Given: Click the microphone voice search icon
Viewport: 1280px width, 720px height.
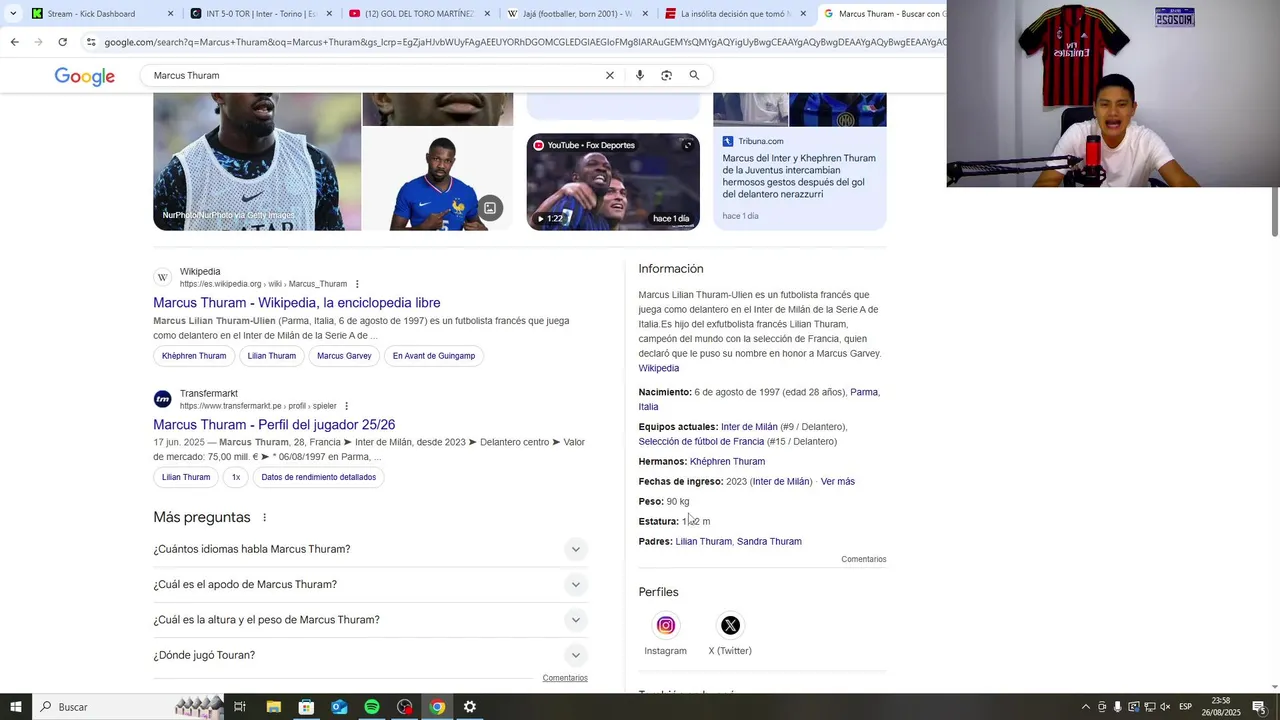Looking at the screenshot, I should tap(639, 75).
